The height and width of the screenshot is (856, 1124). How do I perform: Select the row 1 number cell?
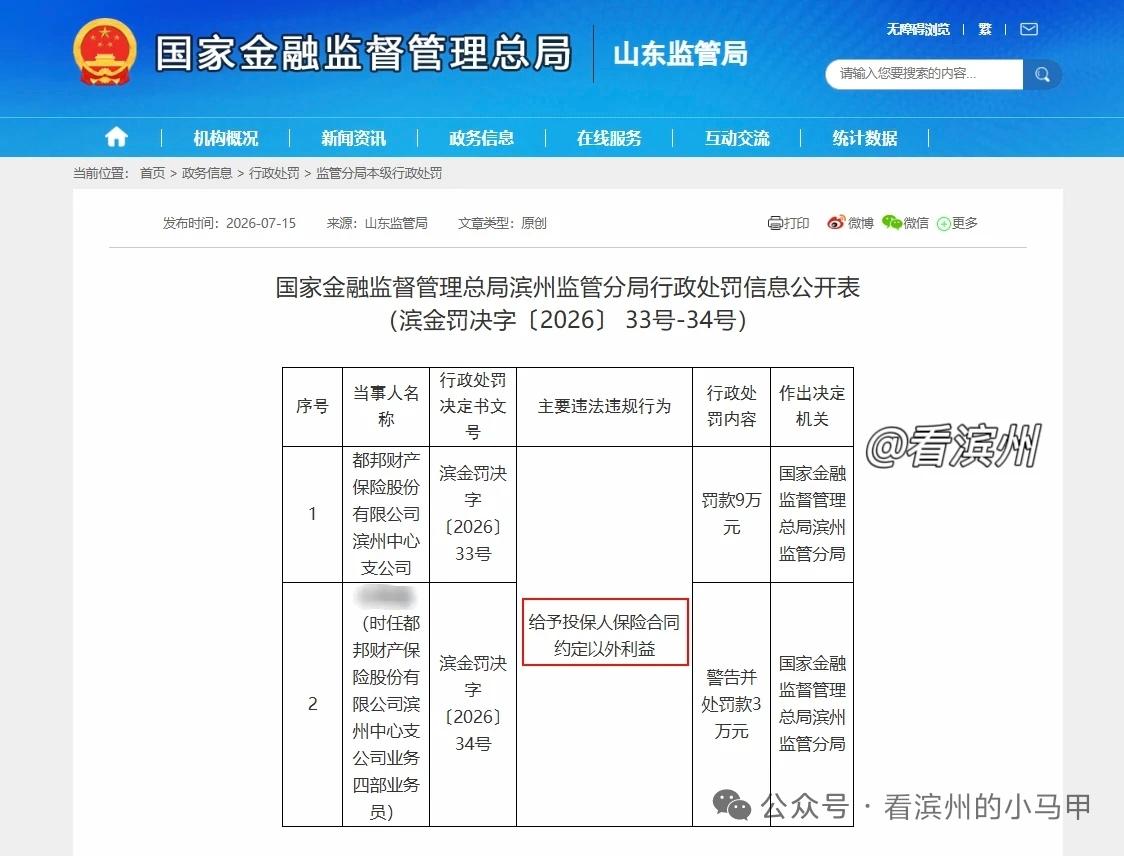313,514
